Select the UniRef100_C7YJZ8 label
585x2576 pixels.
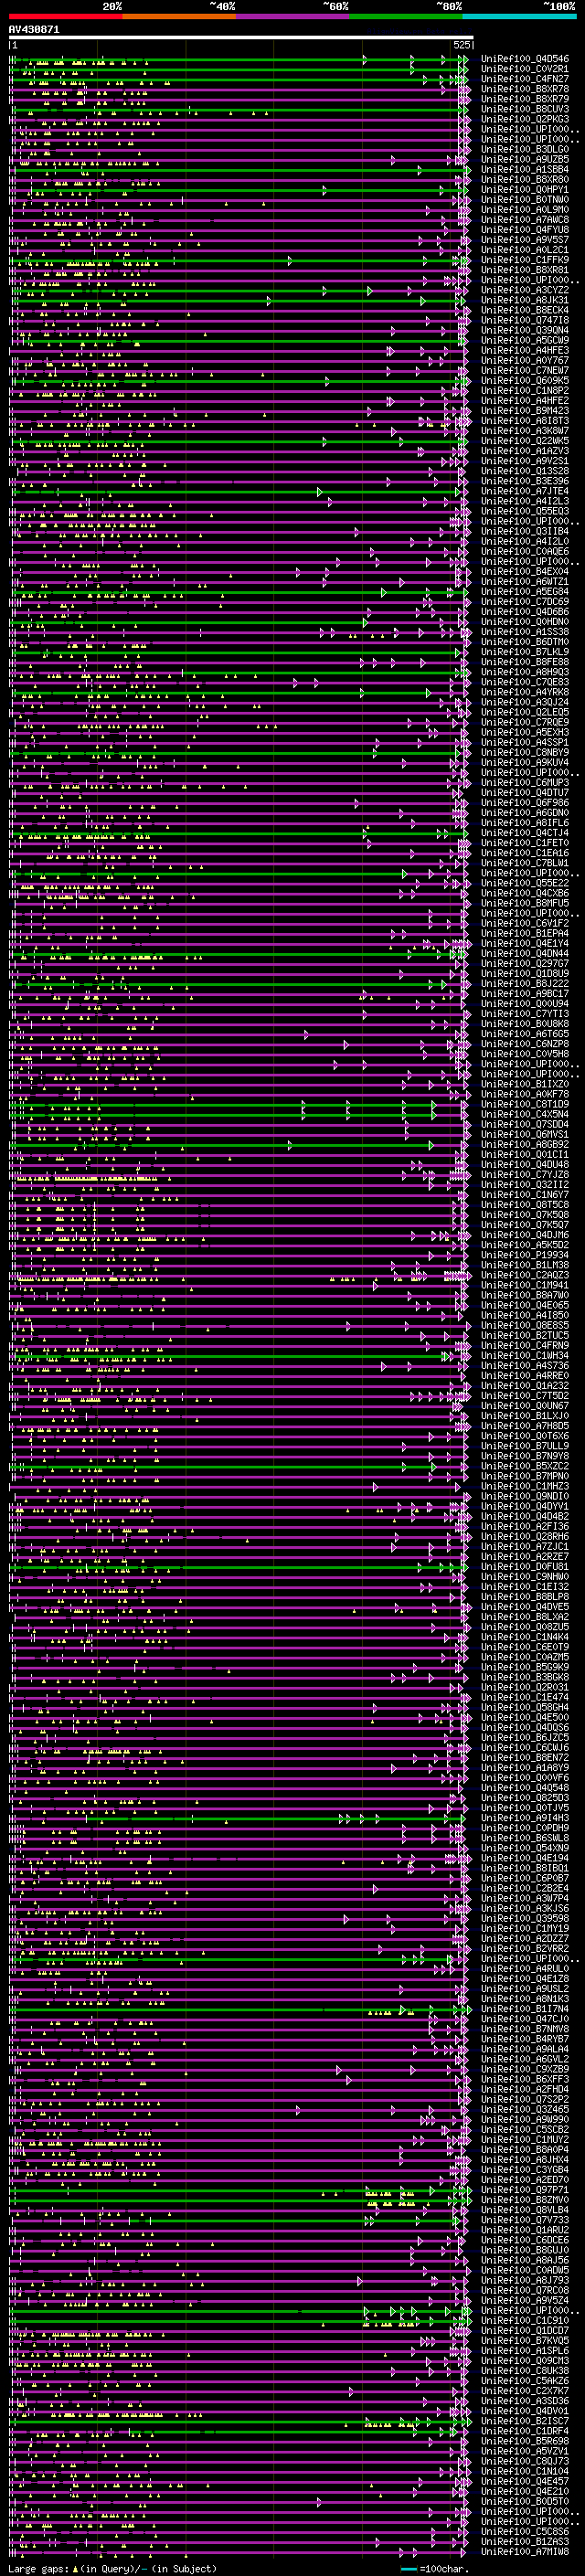coord(525,1175)
